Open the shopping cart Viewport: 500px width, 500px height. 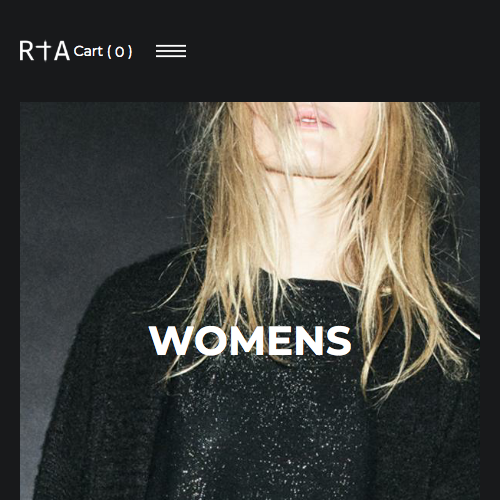[103, 51]
